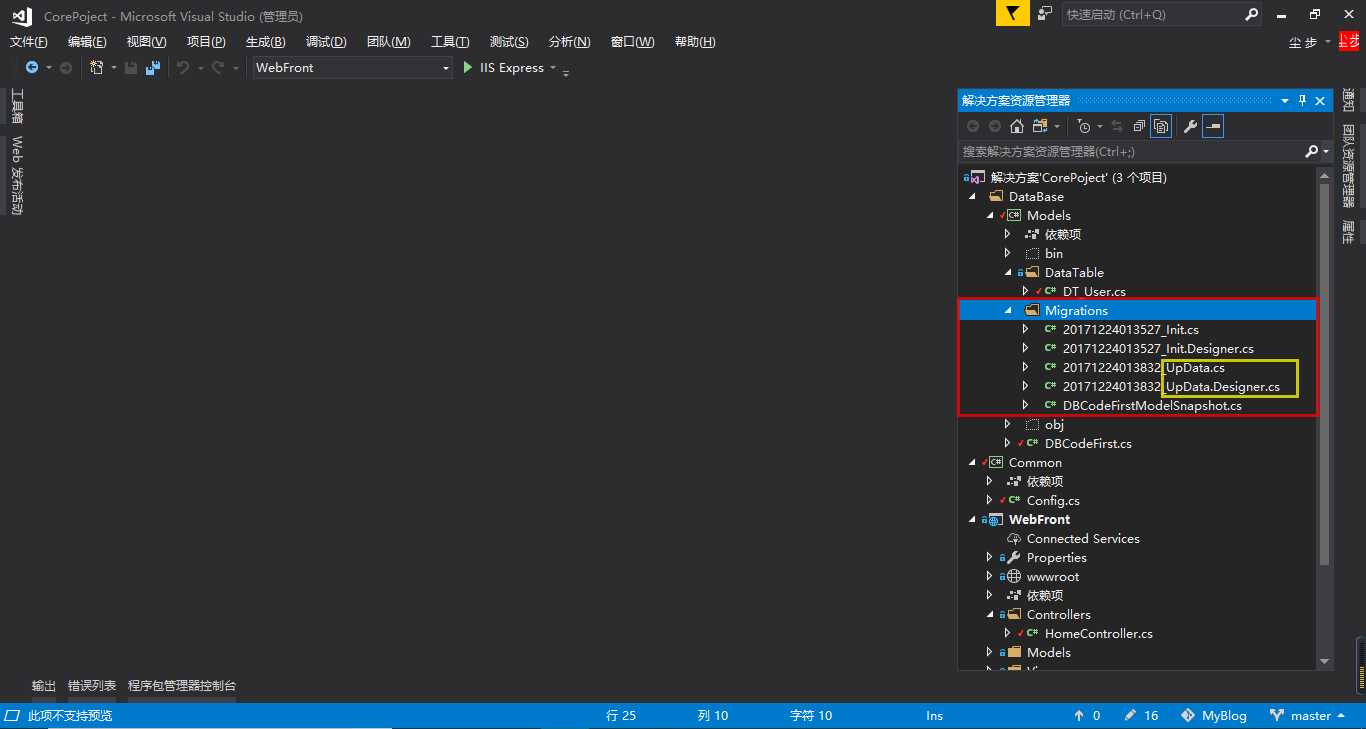The height and width of the screenshot is (729, 1366).
Task: Switch to the 错误列表 tab
Action: click(92, 687)
